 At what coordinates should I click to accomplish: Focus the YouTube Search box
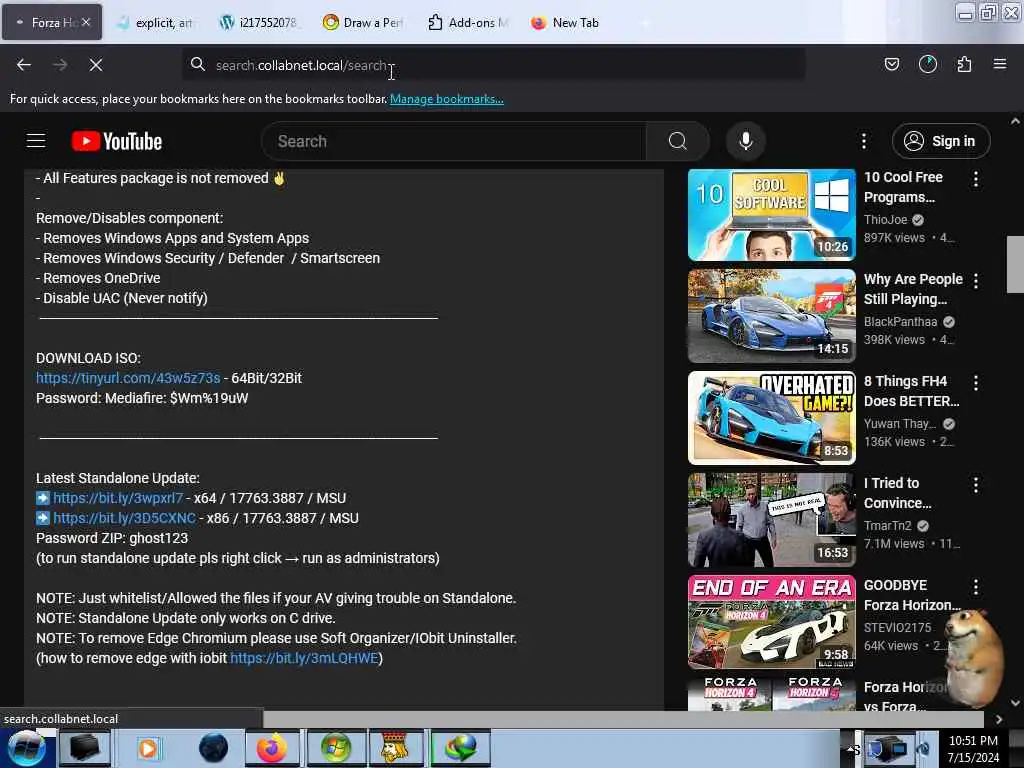(454, 141)
